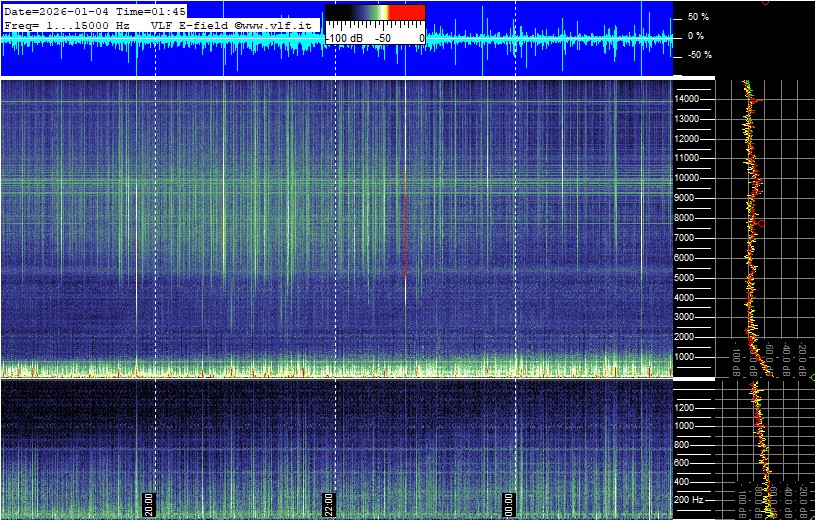
Task: Click the -100 dB color scale label
Action: pyautogui.click(x=345, y=39)
